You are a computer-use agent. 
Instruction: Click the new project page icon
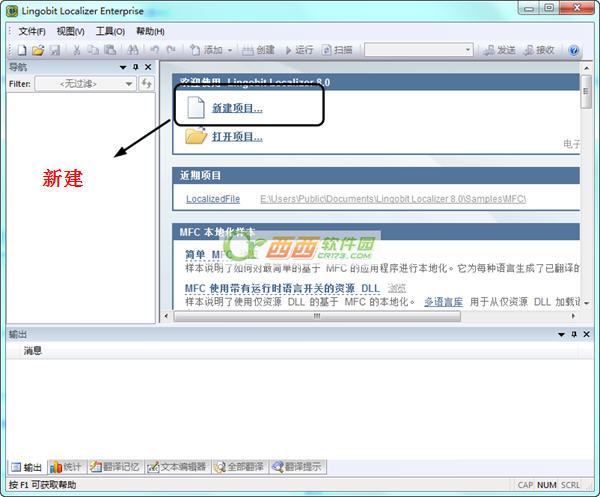[196, 108]
